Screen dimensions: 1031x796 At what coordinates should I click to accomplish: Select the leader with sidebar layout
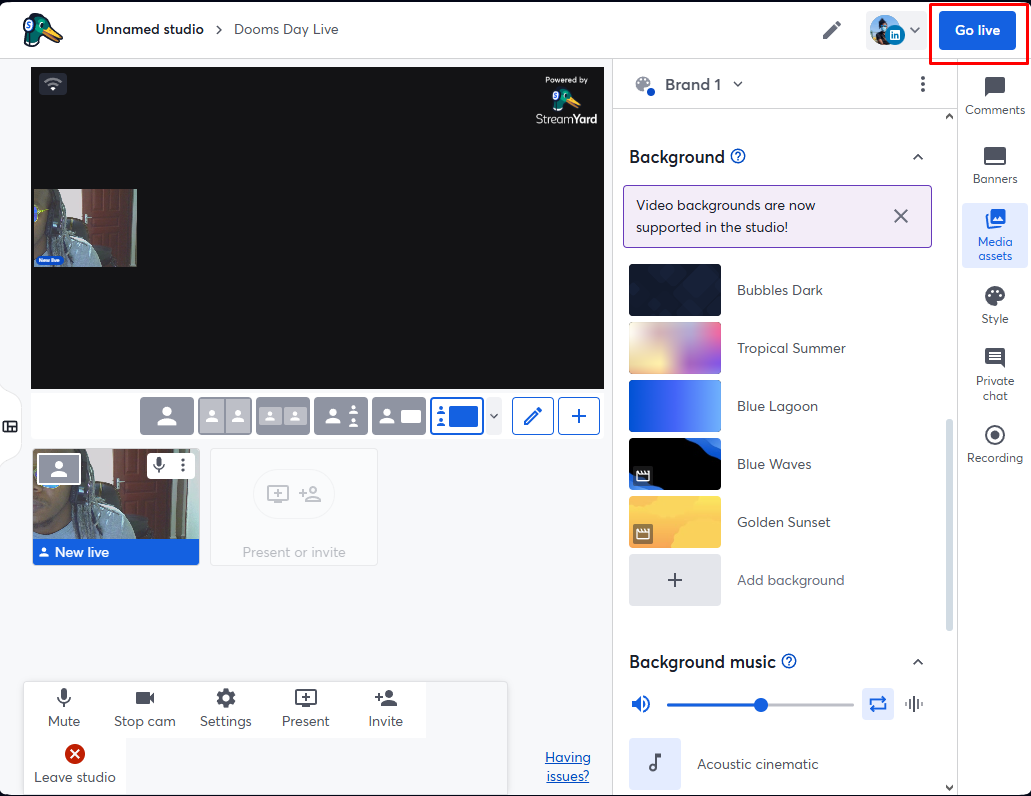click(x=341, y=416)
